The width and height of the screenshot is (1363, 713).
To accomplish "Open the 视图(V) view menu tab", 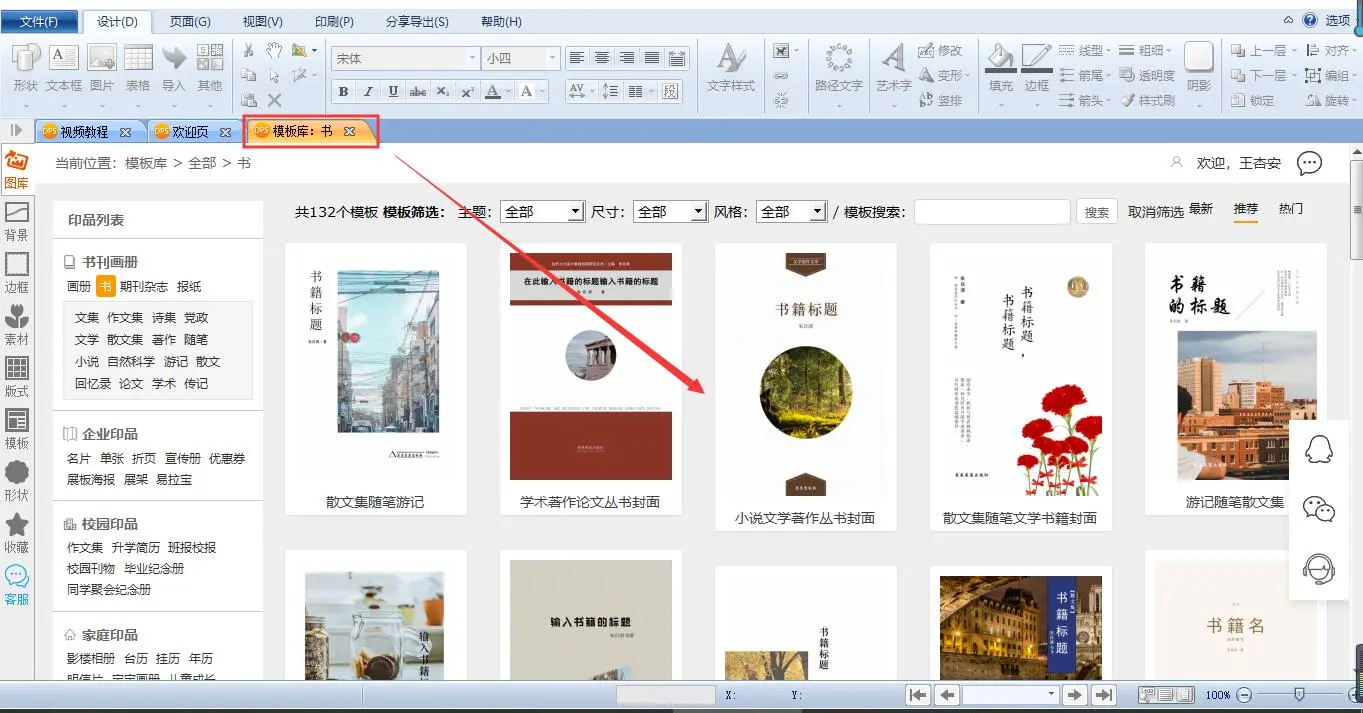I will click(262, 21).
